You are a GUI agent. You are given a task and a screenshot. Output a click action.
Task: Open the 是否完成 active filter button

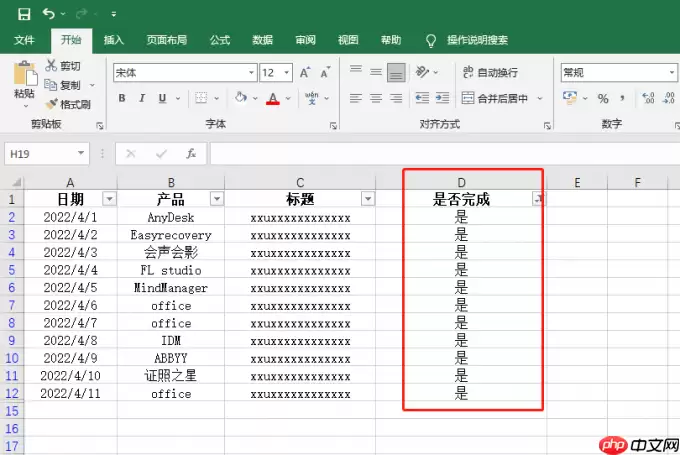pos(538,199)
